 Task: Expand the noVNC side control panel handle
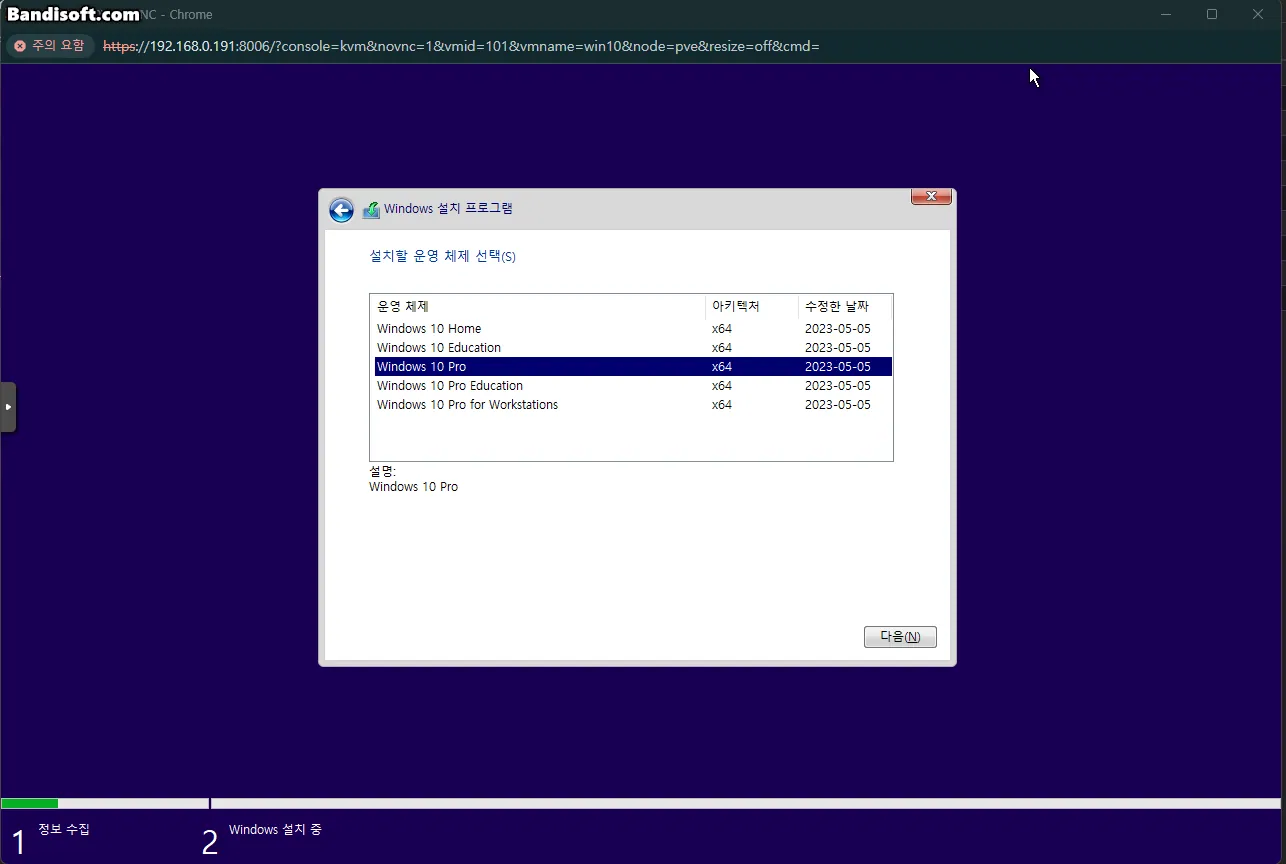point(8,407)
